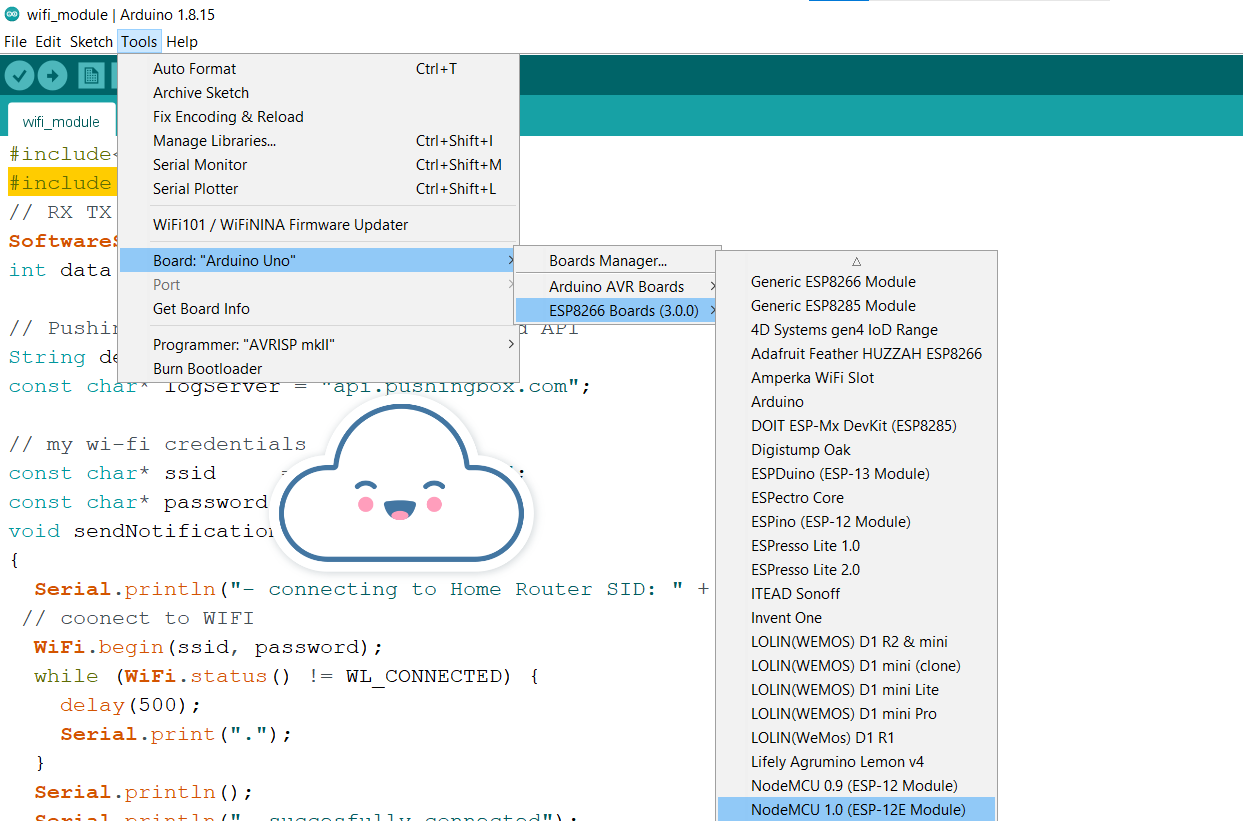This screenshot has width=1243, height=821.
Task: Choose ESPino (ESP-12 Module)
Action: [857, 522]
